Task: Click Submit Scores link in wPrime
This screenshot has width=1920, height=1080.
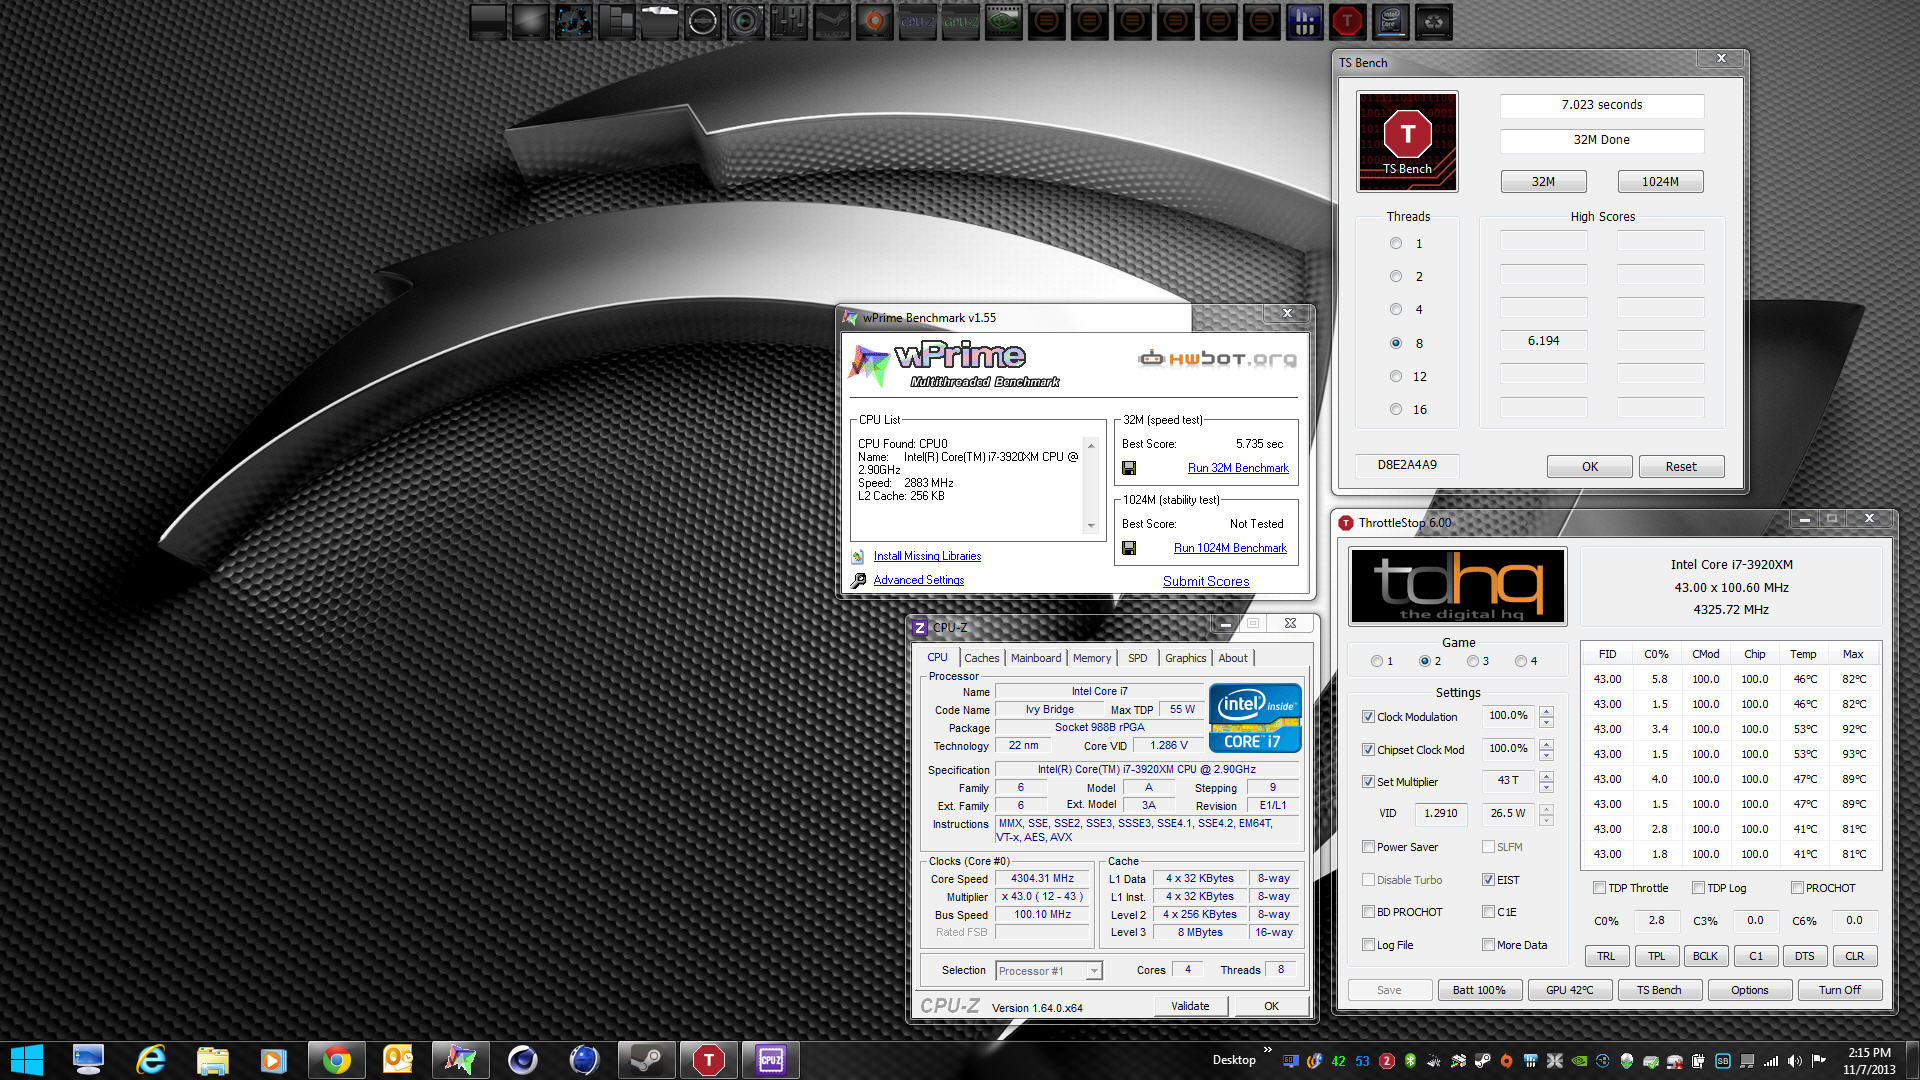Action: tap(1206, 581)
